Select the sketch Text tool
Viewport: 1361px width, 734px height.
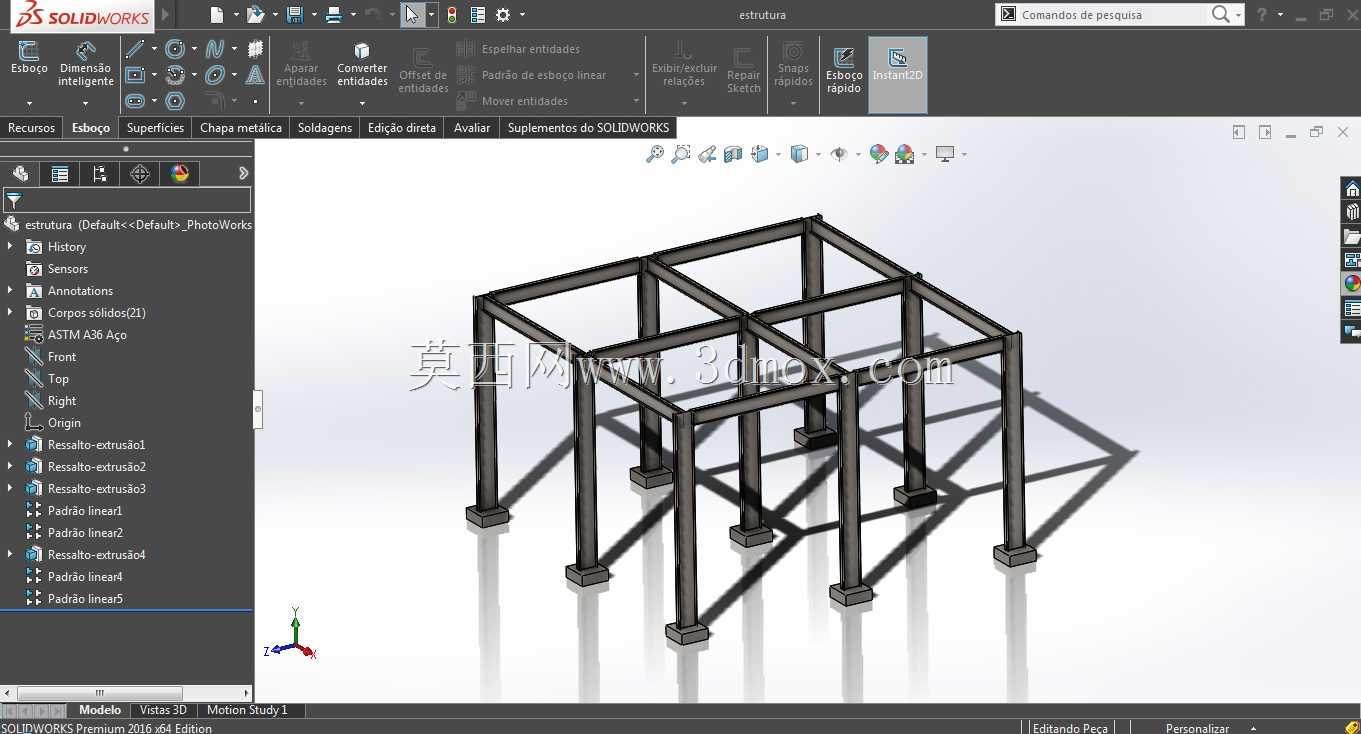point(255,75)
